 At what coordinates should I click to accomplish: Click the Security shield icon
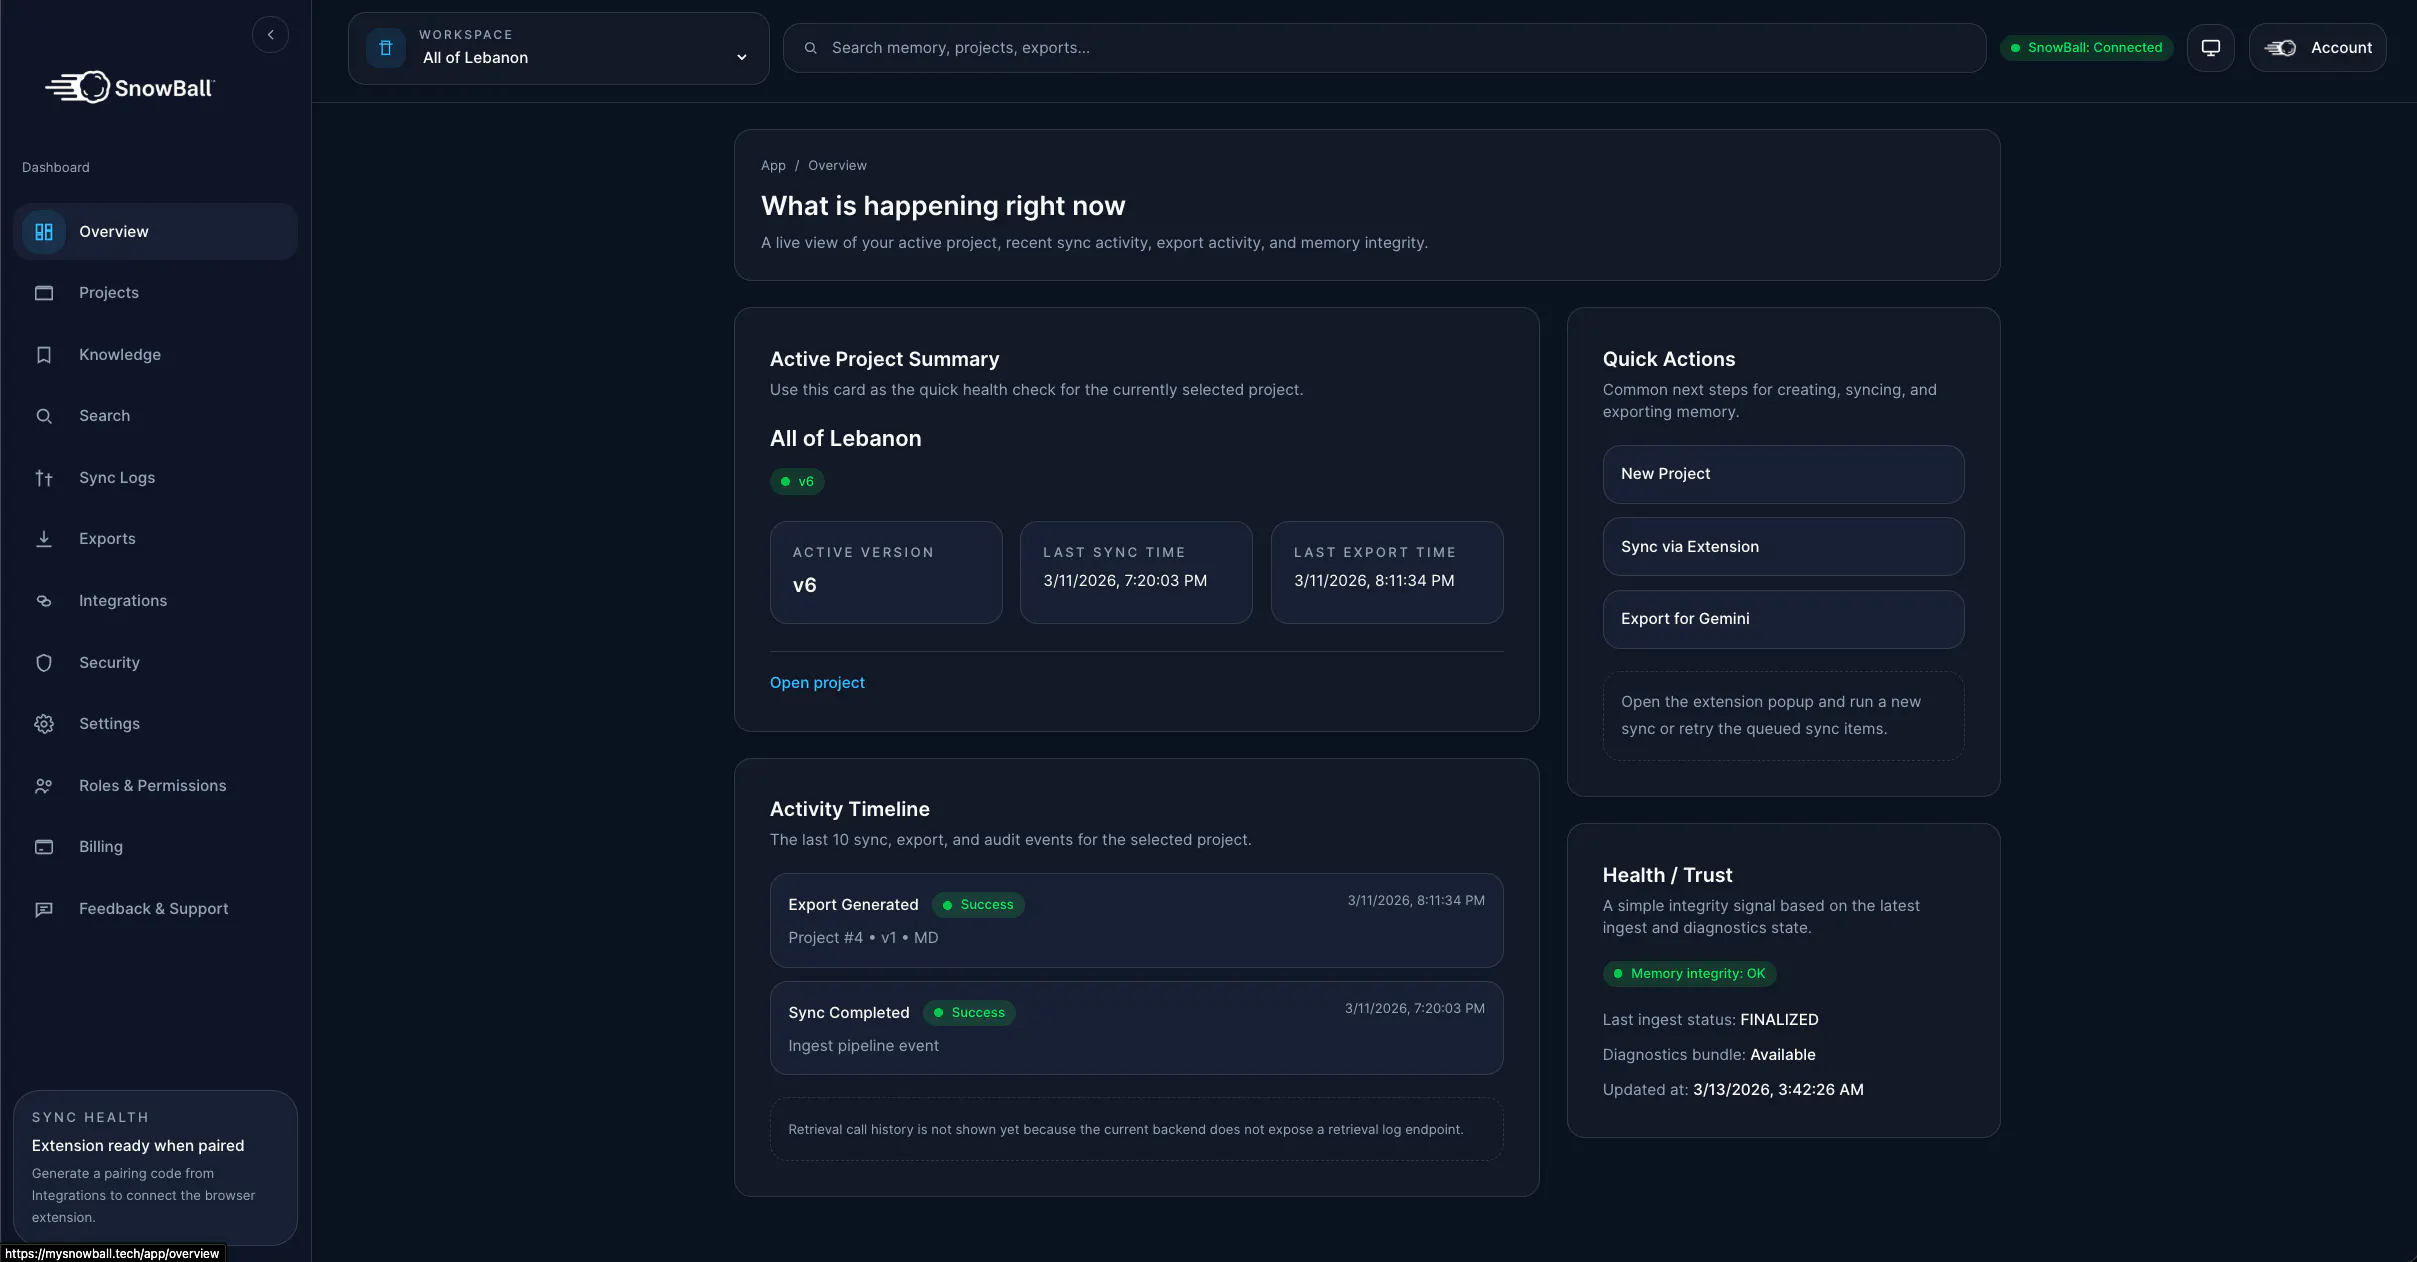click(44, 663)
